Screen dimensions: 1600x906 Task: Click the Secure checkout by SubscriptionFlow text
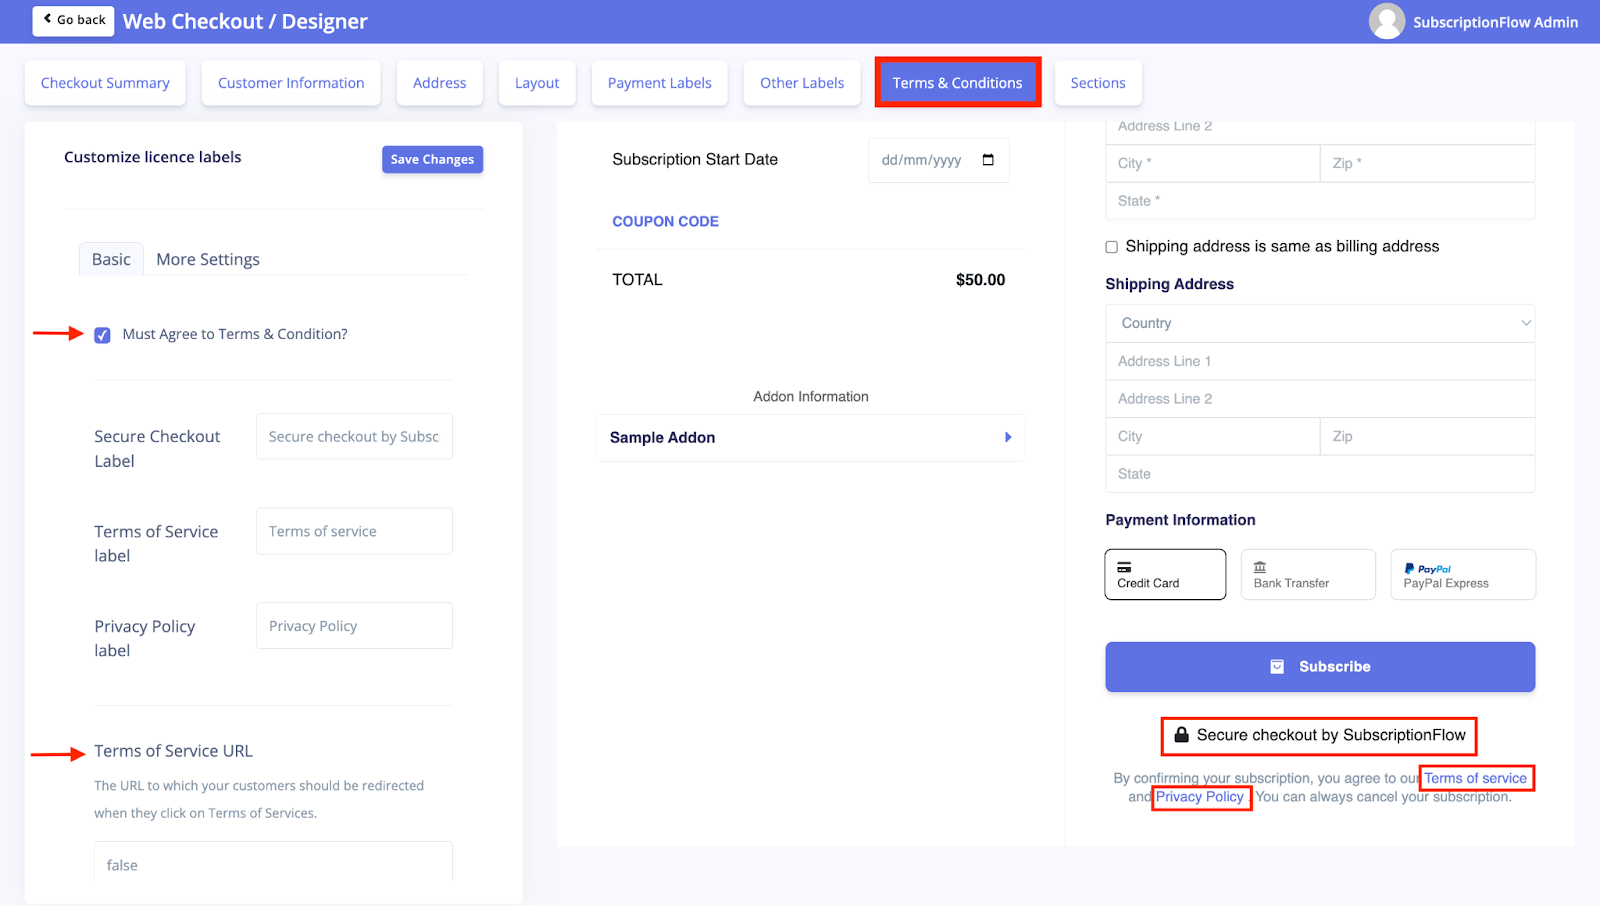coord(1331,735)
